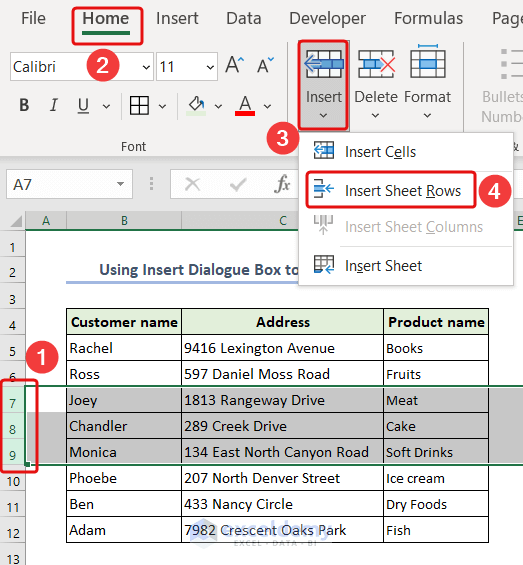The height and width of the screenshot is (565, 523).
Task: Select the cell containing Phoebe
Action: [x=124, y=478]
